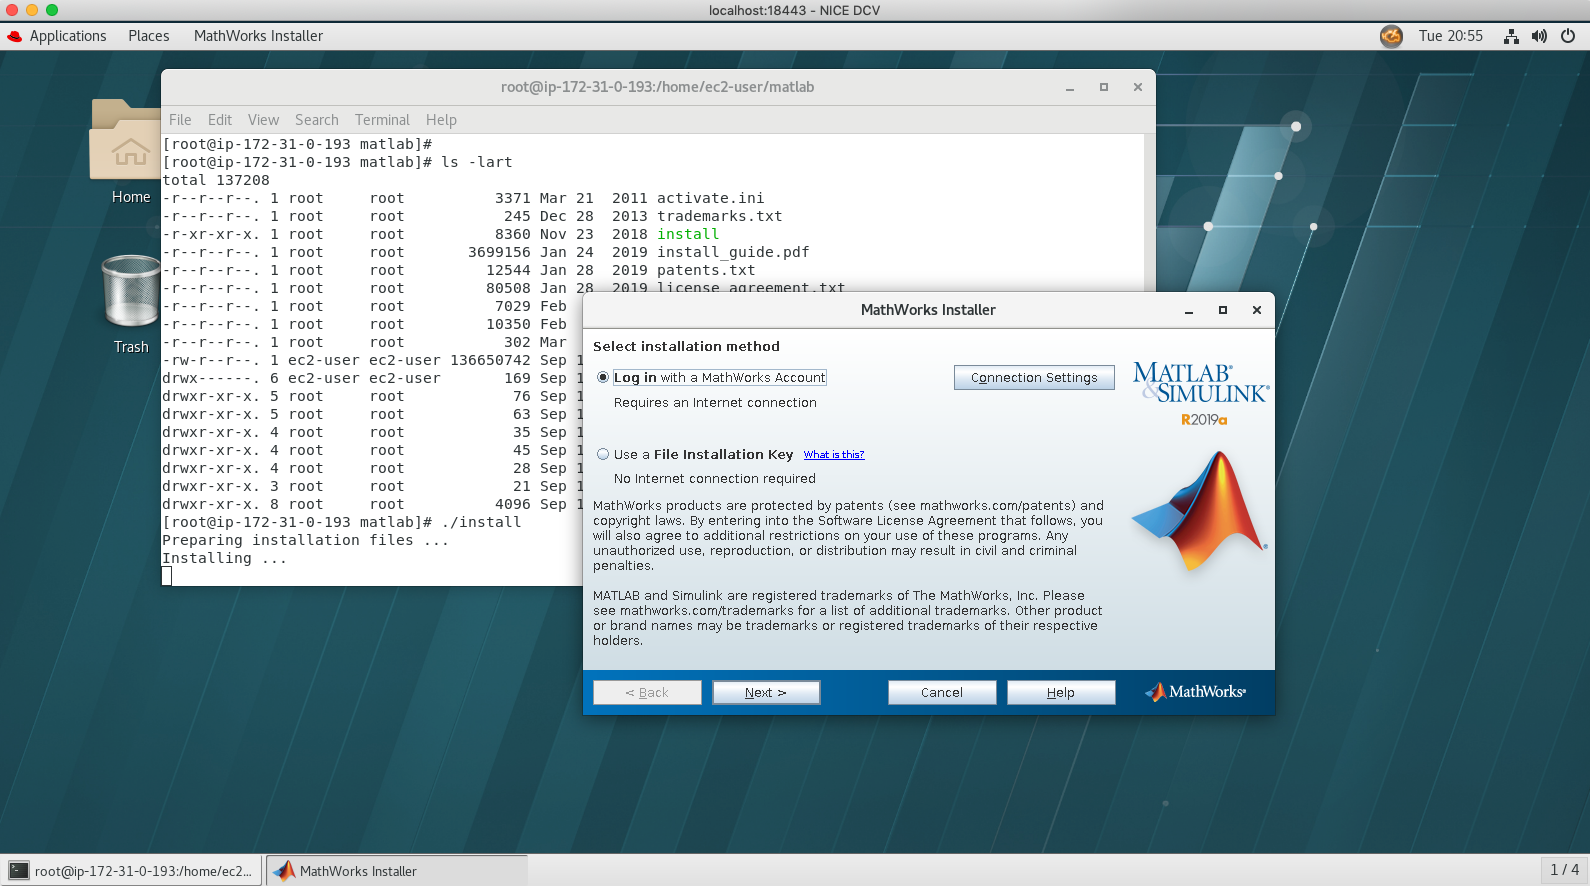Viewport: 1590px width, 886px height.
Task: Click the Next button
Action: pos(766,693)
